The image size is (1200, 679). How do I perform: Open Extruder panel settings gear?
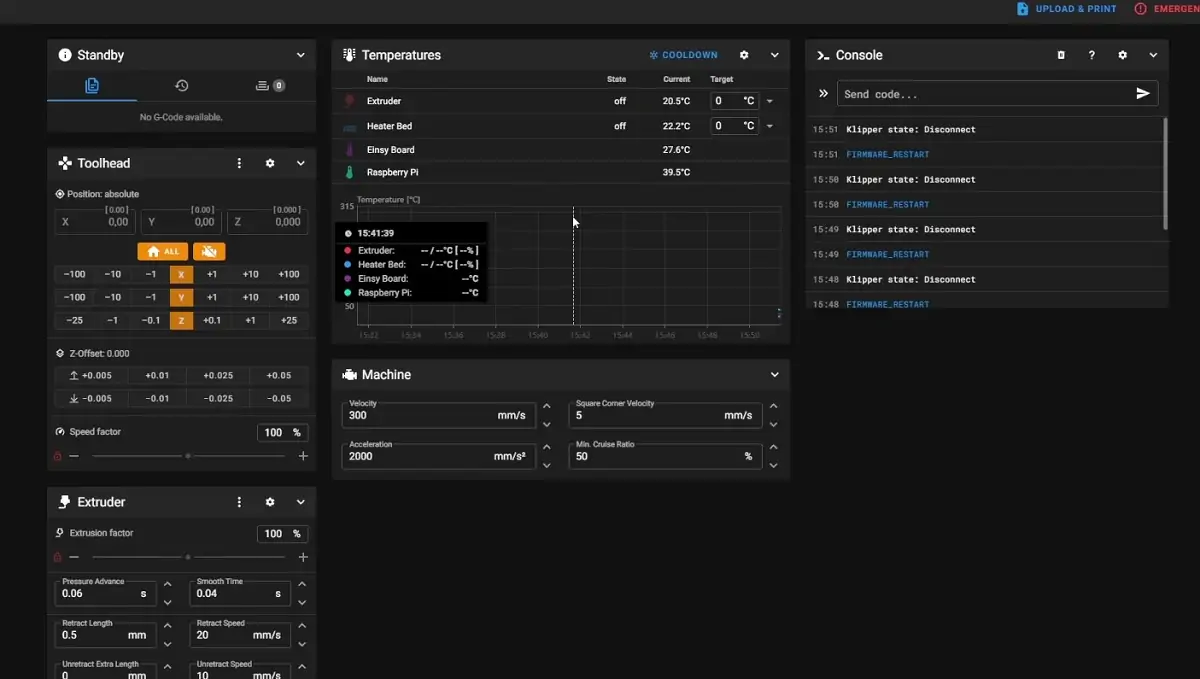click(x=270, y=502)
